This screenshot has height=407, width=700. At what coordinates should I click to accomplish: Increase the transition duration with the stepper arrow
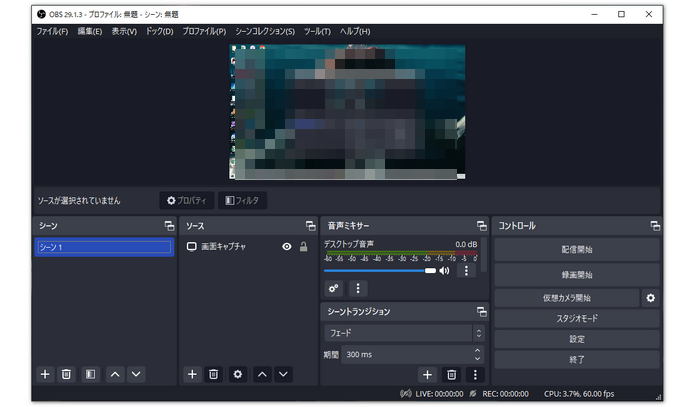click(x=478, y=350)
